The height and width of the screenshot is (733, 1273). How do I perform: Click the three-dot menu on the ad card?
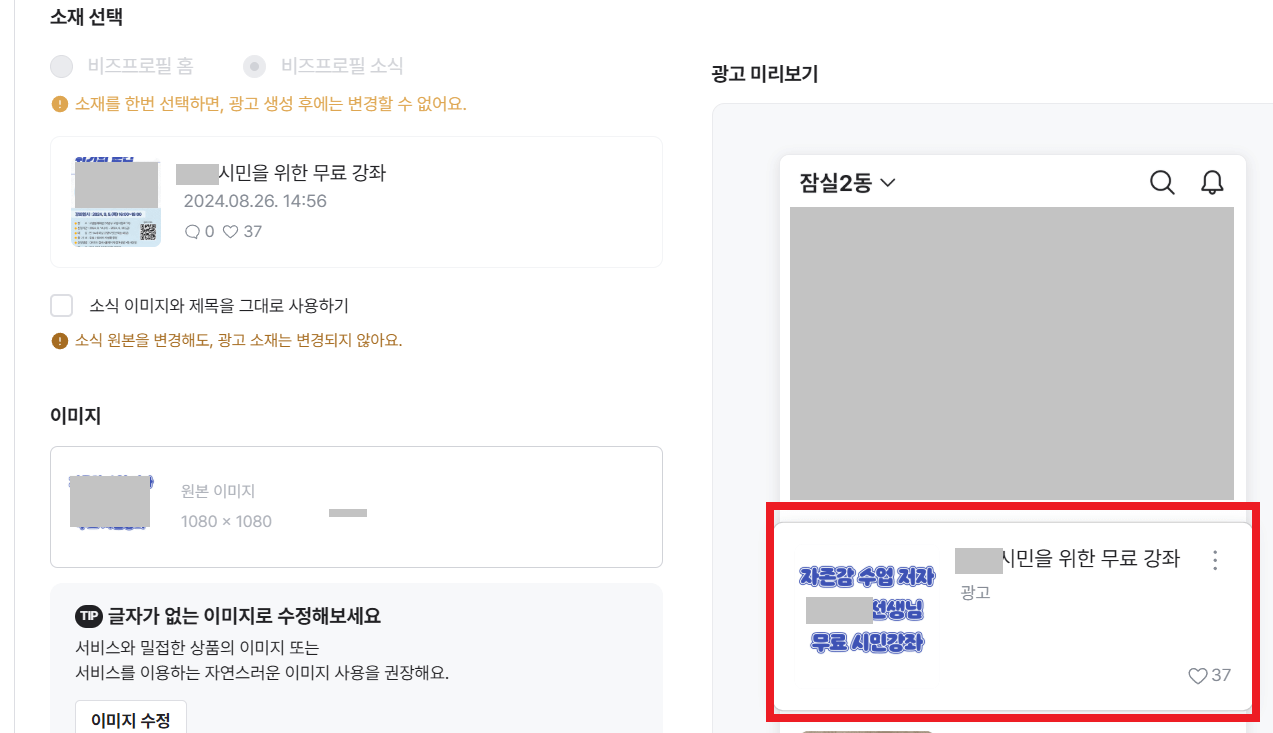[x=1214, y=561]
